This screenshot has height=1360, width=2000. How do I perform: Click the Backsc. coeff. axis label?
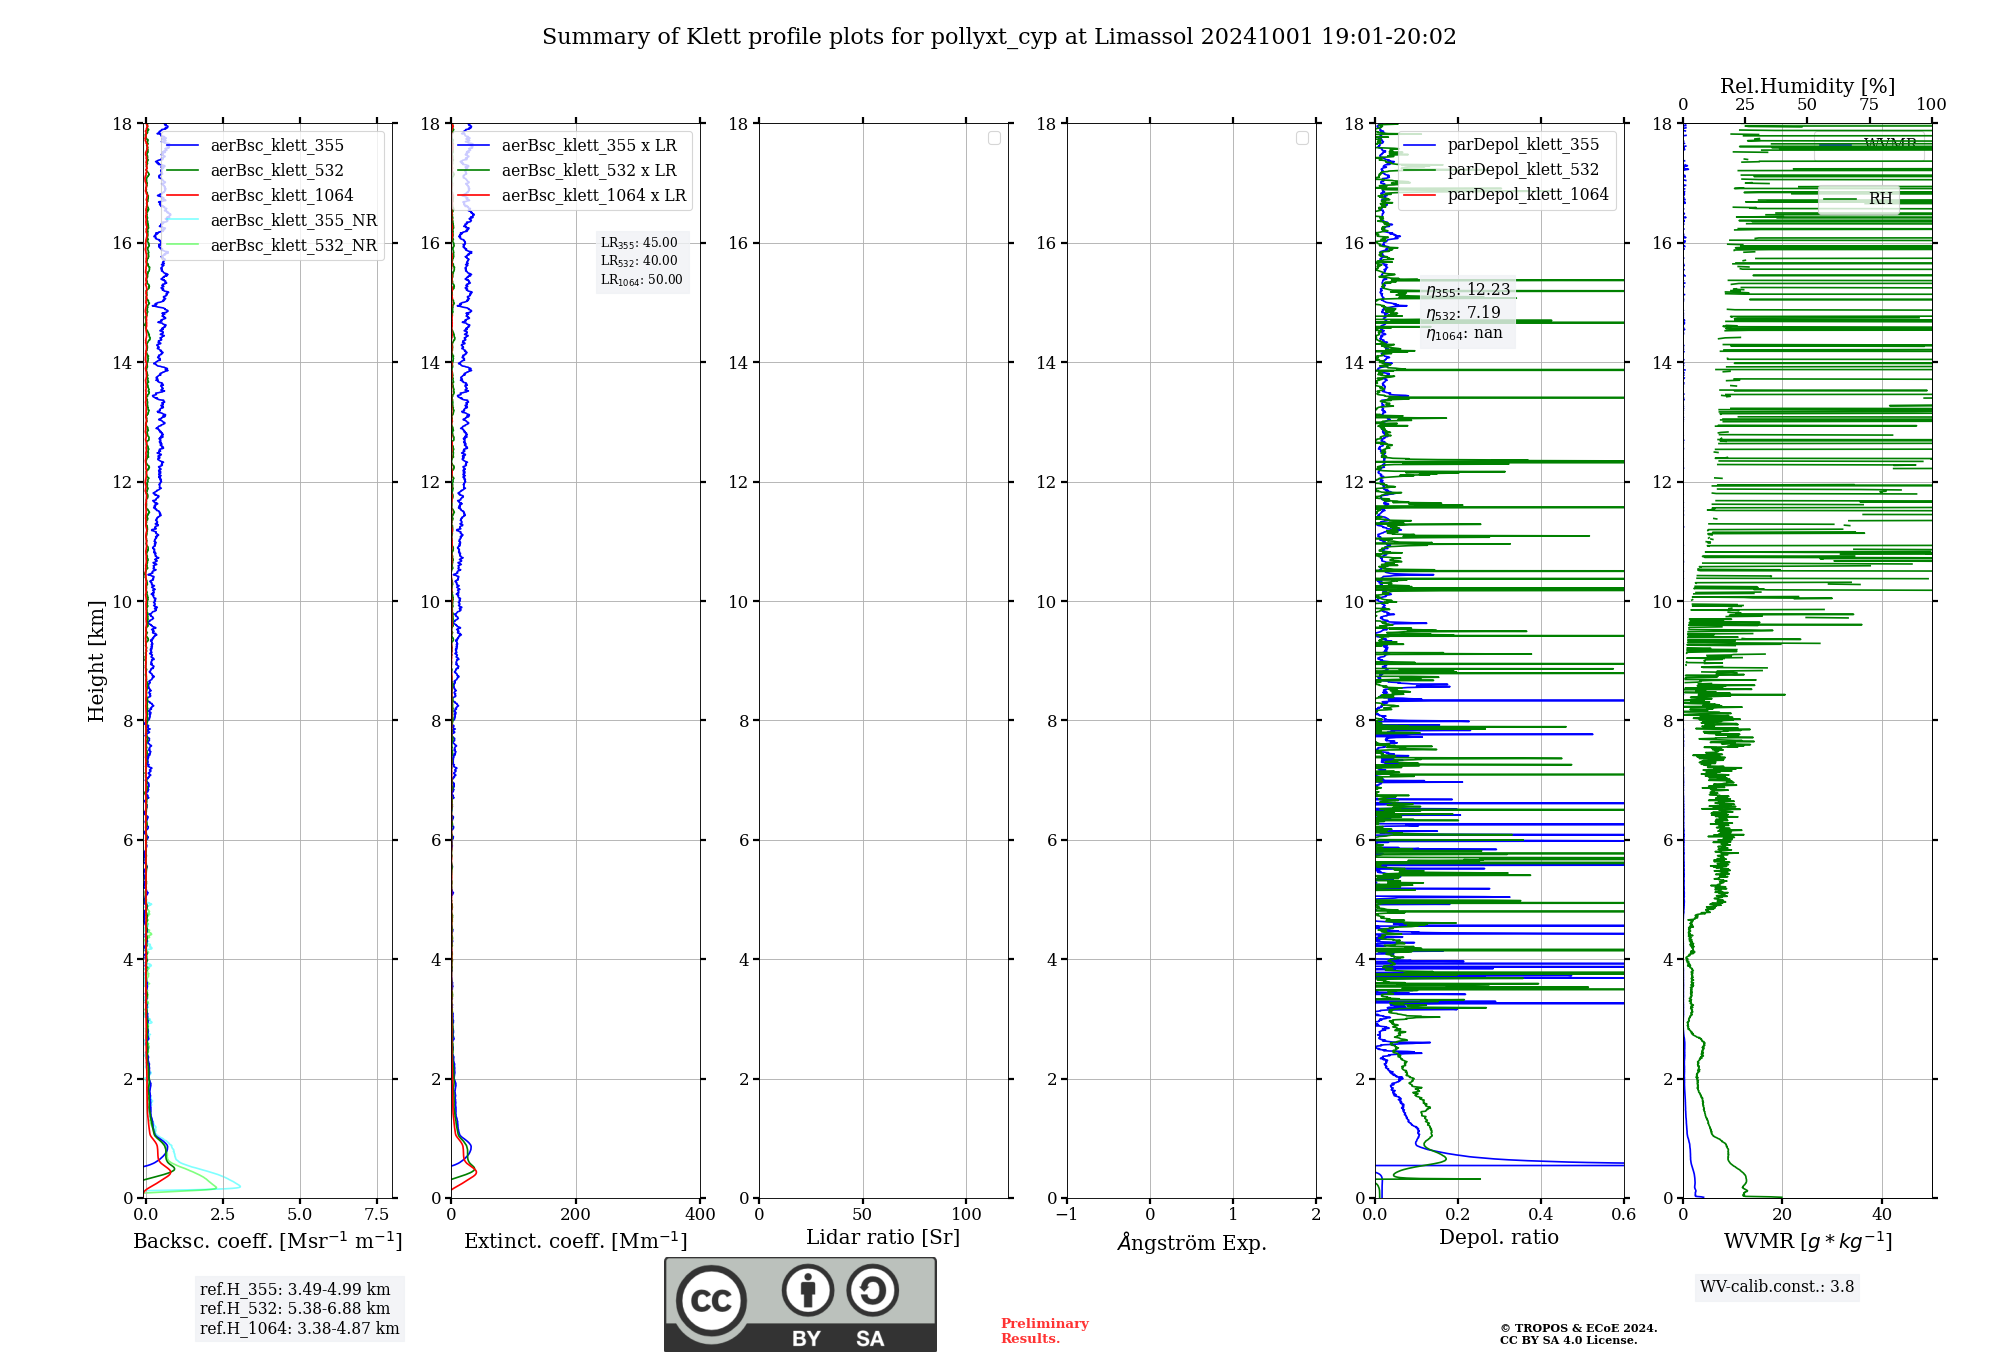coord(268,1241)
